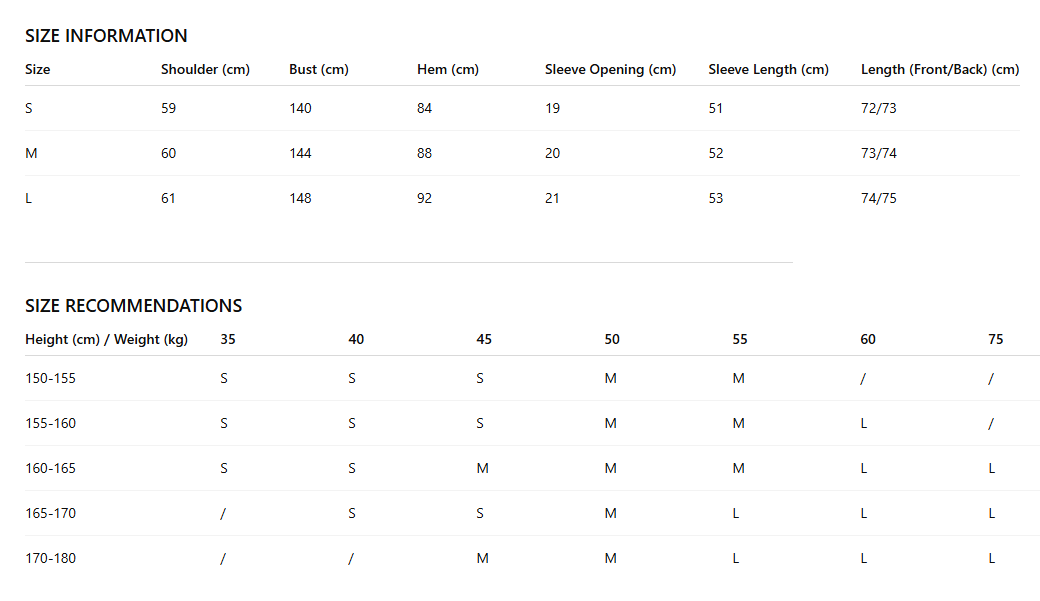The height and width of the screenshot is (601, 1040).
Task: Click the SIZE INFORMATION heading
Action: (x=106, y=36)
